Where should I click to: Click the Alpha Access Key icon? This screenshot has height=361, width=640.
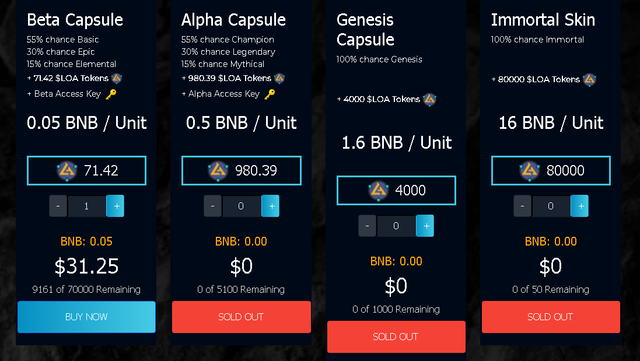(x=269, y=94)
